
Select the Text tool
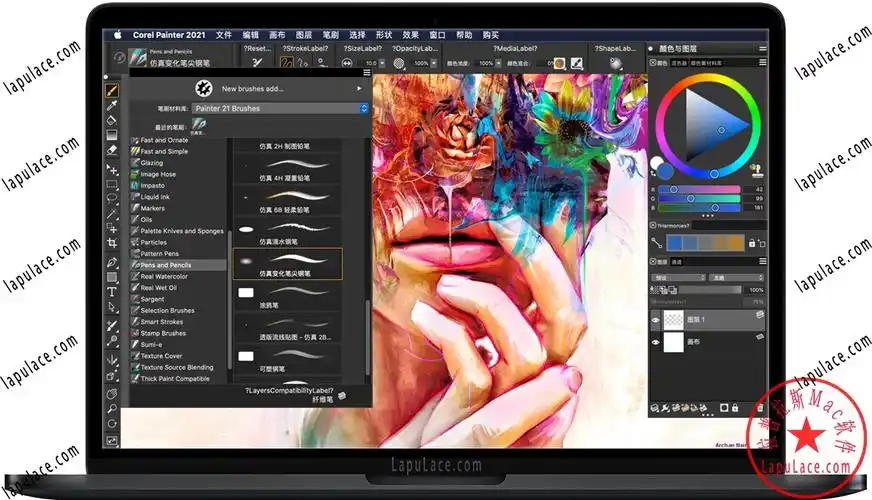[112, 292]
